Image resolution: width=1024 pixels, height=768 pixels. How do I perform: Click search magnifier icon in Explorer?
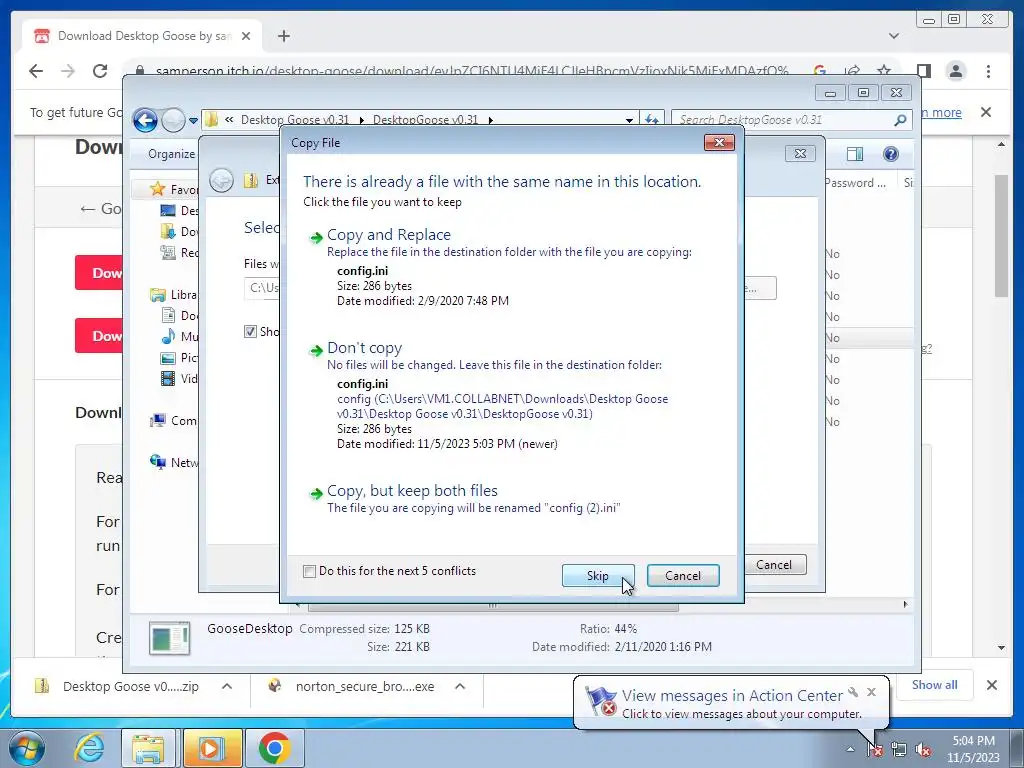[x=901, y=120]
